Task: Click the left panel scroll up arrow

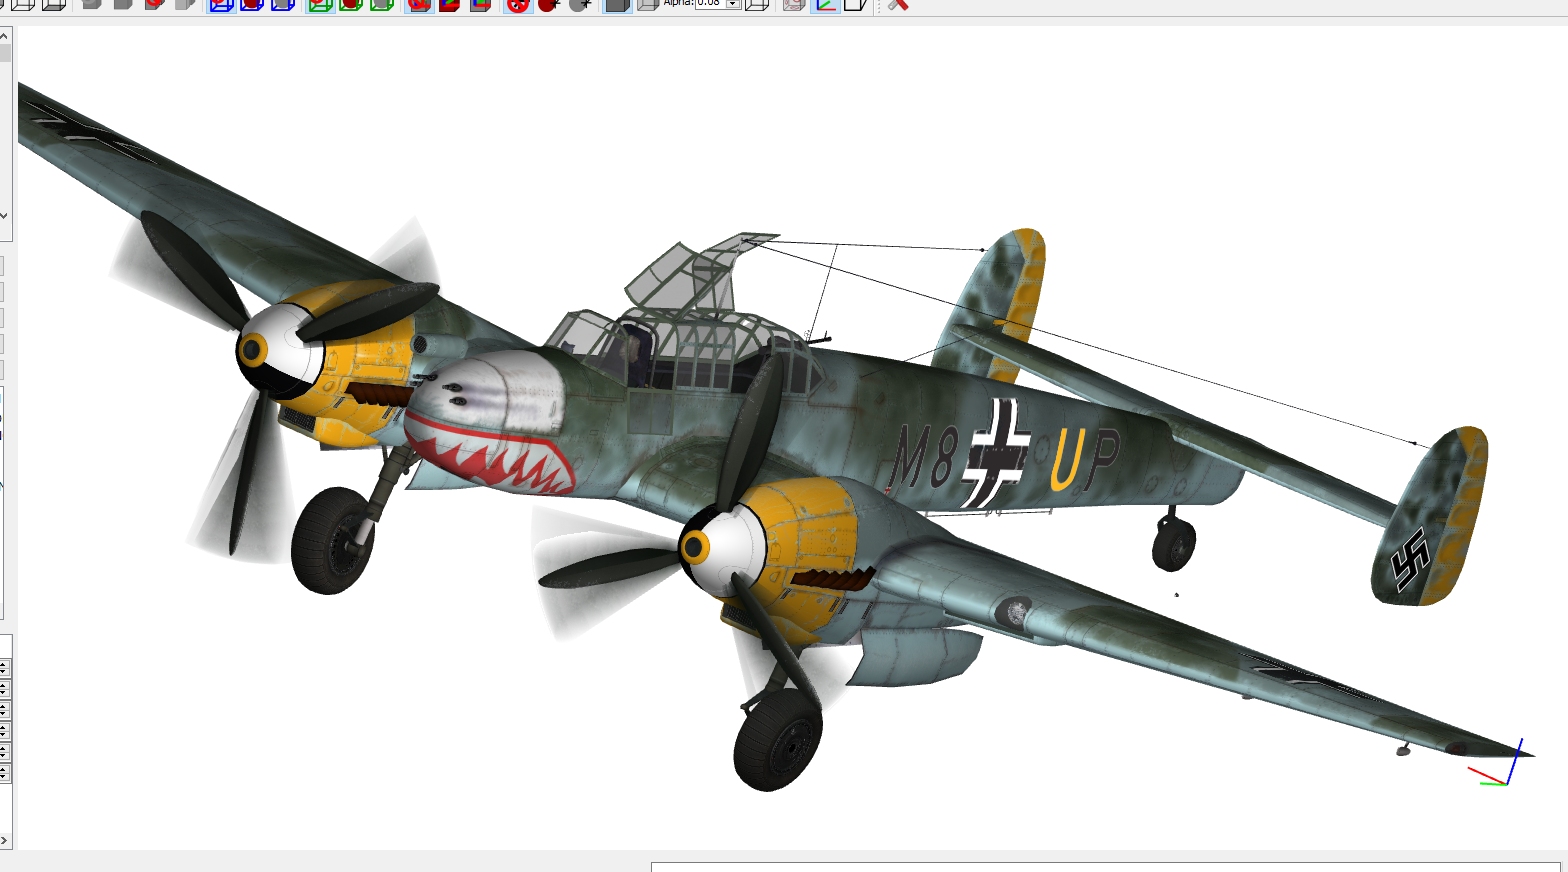Action: point(5,35)
